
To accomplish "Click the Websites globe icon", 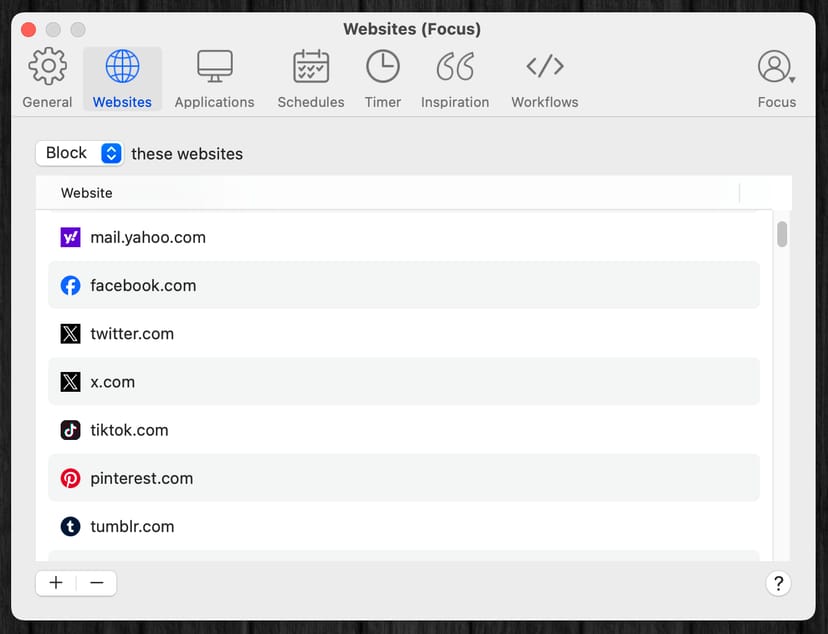I will (x=122, y=68).
